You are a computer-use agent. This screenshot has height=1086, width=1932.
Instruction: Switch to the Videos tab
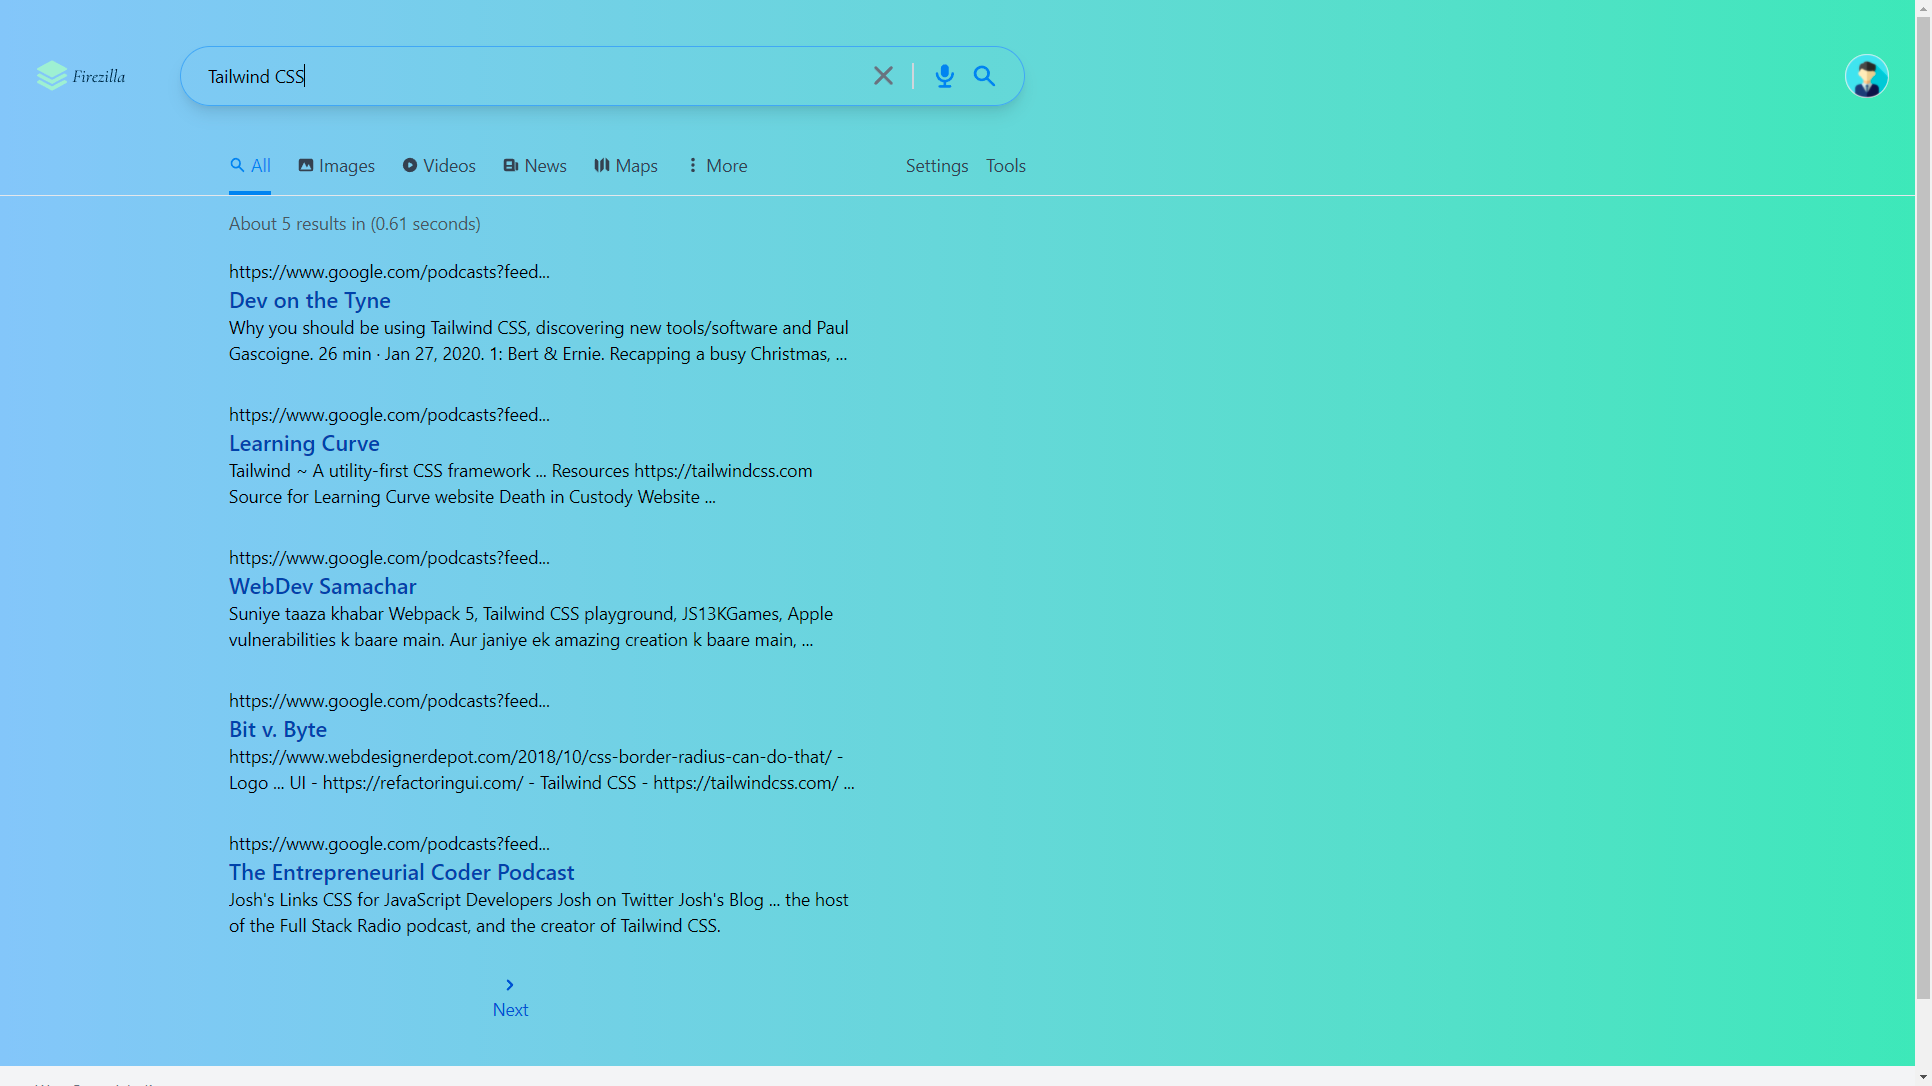pos(439,166)
